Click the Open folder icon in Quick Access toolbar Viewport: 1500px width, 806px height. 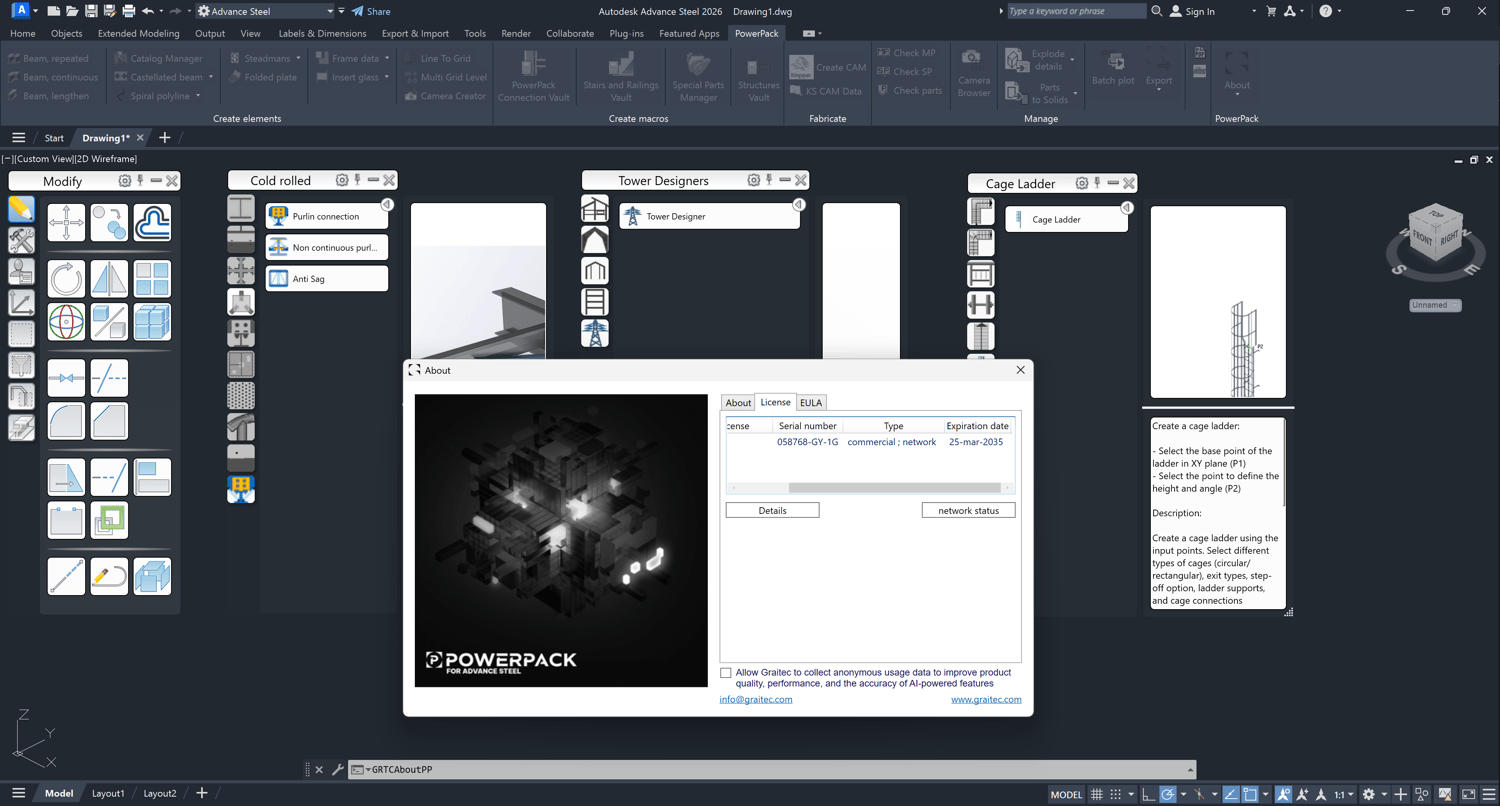(x=72, y=11)
